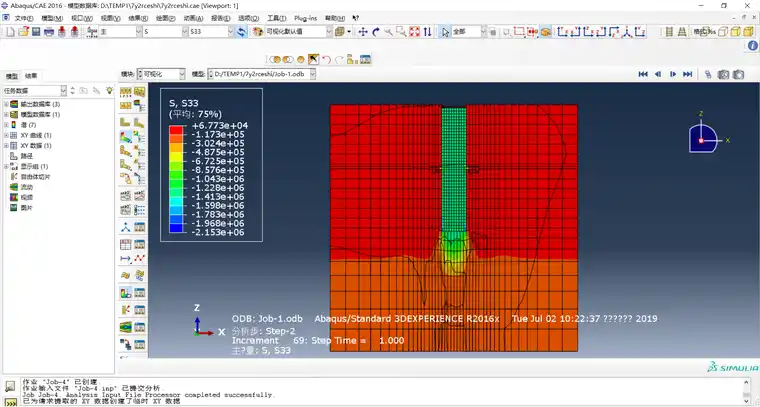Click the Activate view cut icon
Screen dimensions: 760x407
tap(126, 293)
